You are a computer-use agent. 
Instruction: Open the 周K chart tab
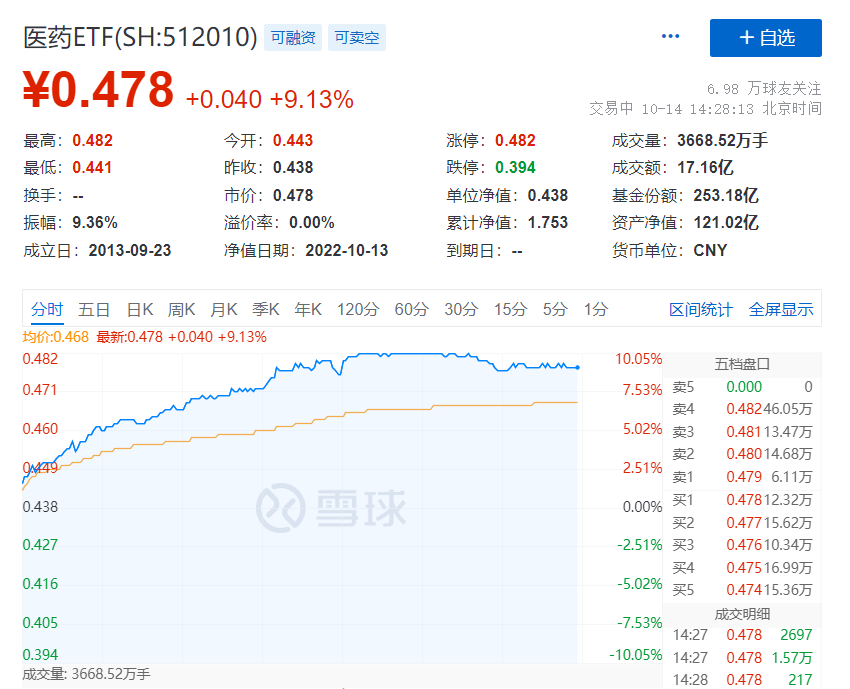[x=181, y=310]
